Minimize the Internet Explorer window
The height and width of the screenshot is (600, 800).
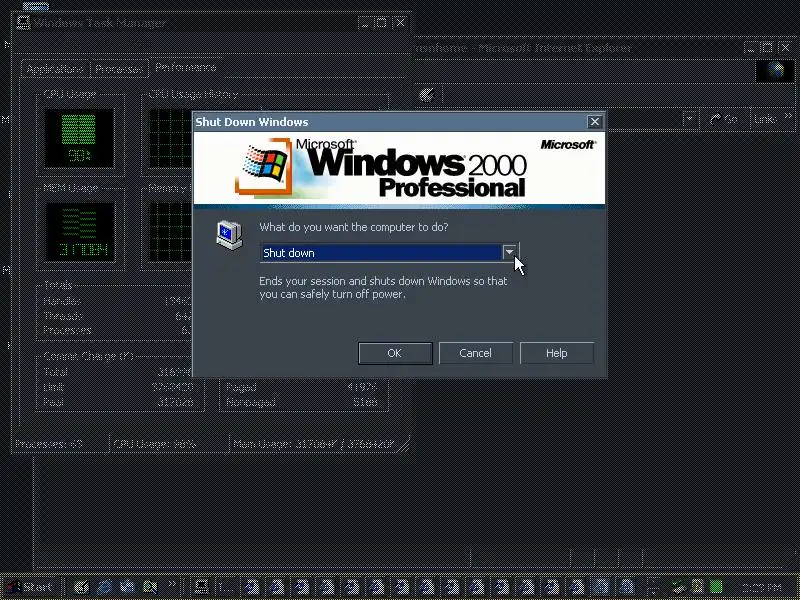(x=751, y=48)
